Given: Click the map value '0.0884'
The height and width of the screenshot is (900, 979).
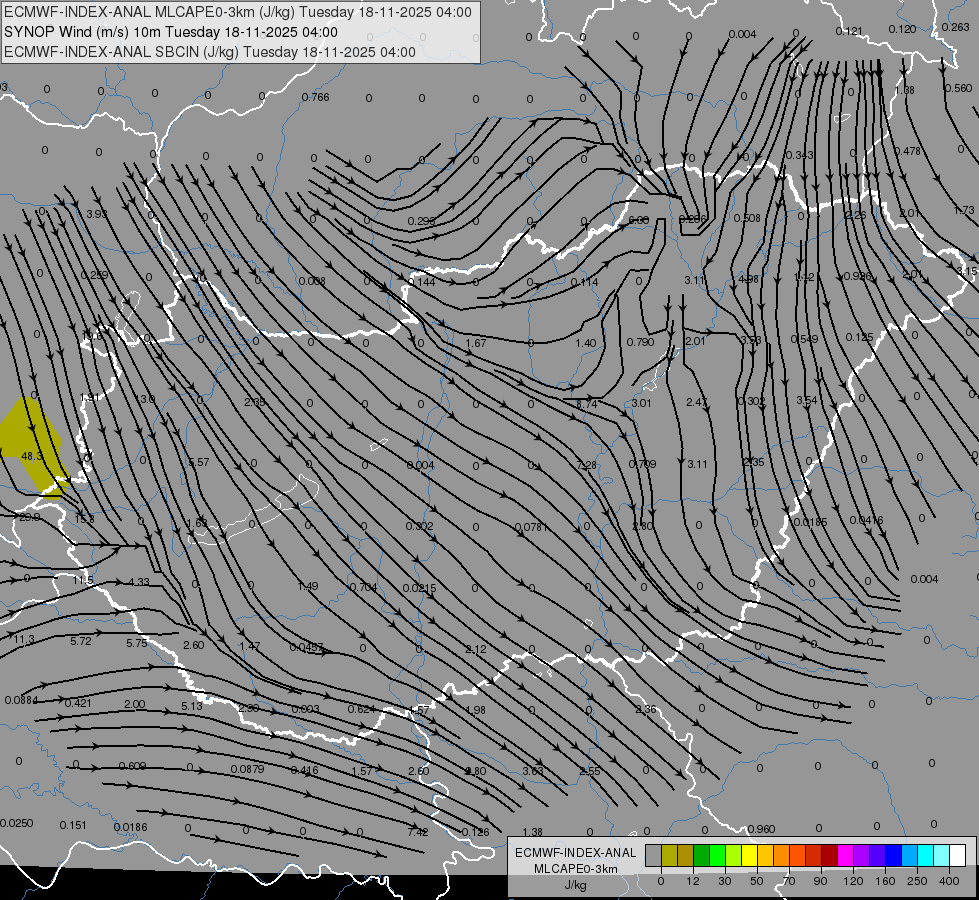Looking at the screenshot, I should (21, 700).
